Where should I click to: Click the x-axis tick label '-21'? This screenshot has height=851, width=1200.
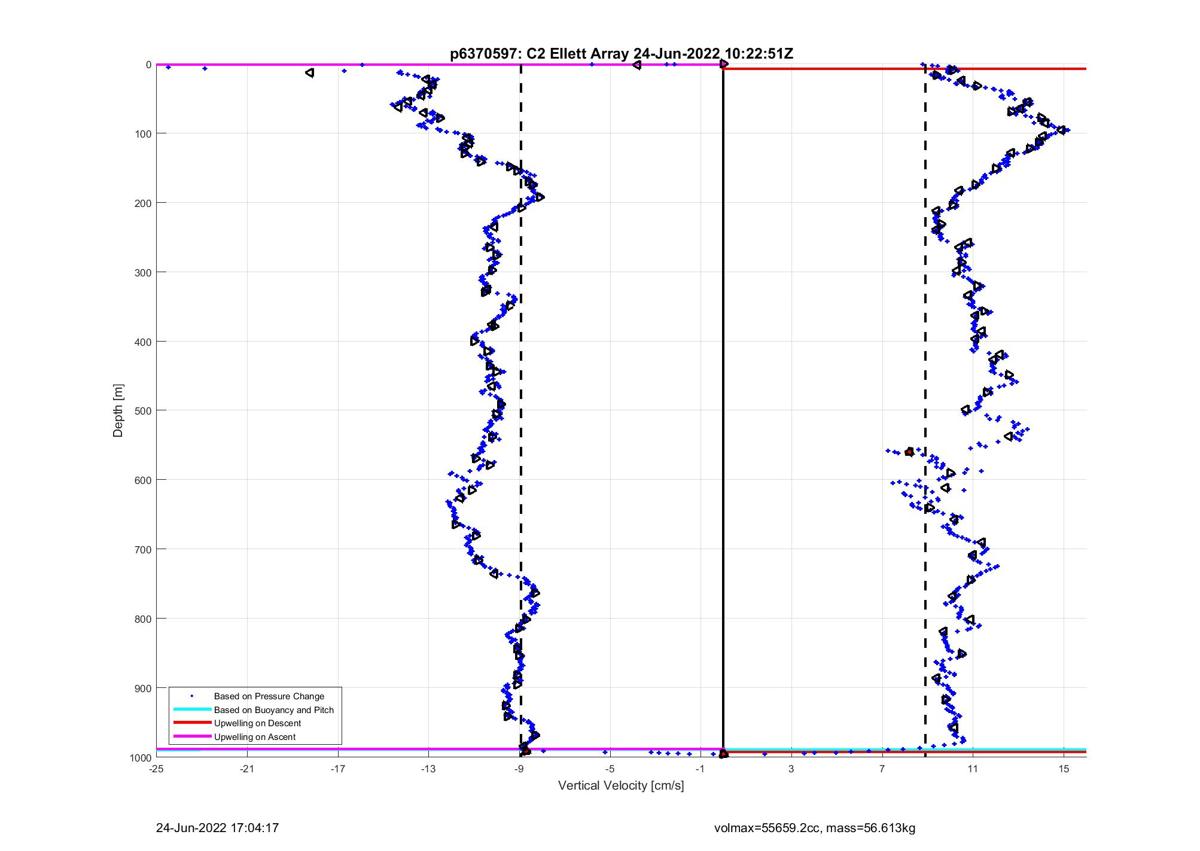pos(247,769)
